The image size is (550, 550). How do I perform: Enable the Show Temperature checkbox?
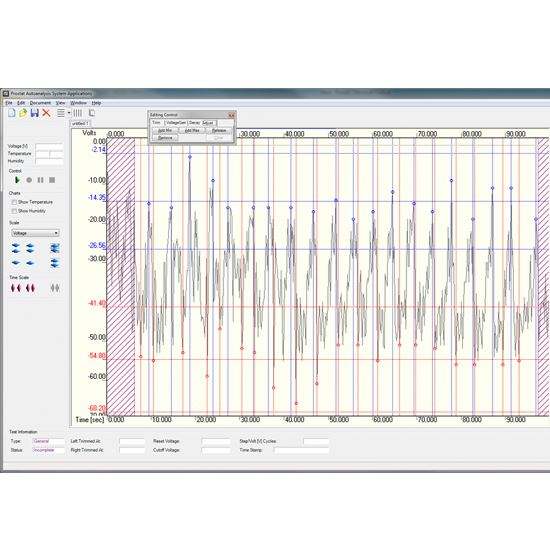14,202
